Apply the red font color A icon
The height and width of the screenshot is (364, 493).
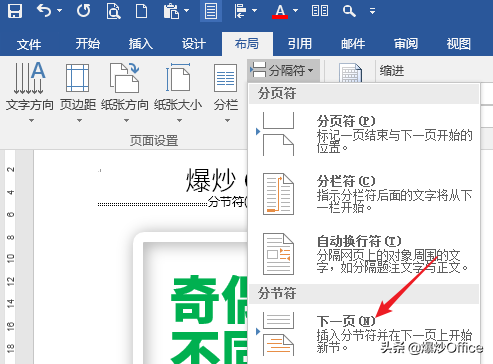[x=280, y=11]
